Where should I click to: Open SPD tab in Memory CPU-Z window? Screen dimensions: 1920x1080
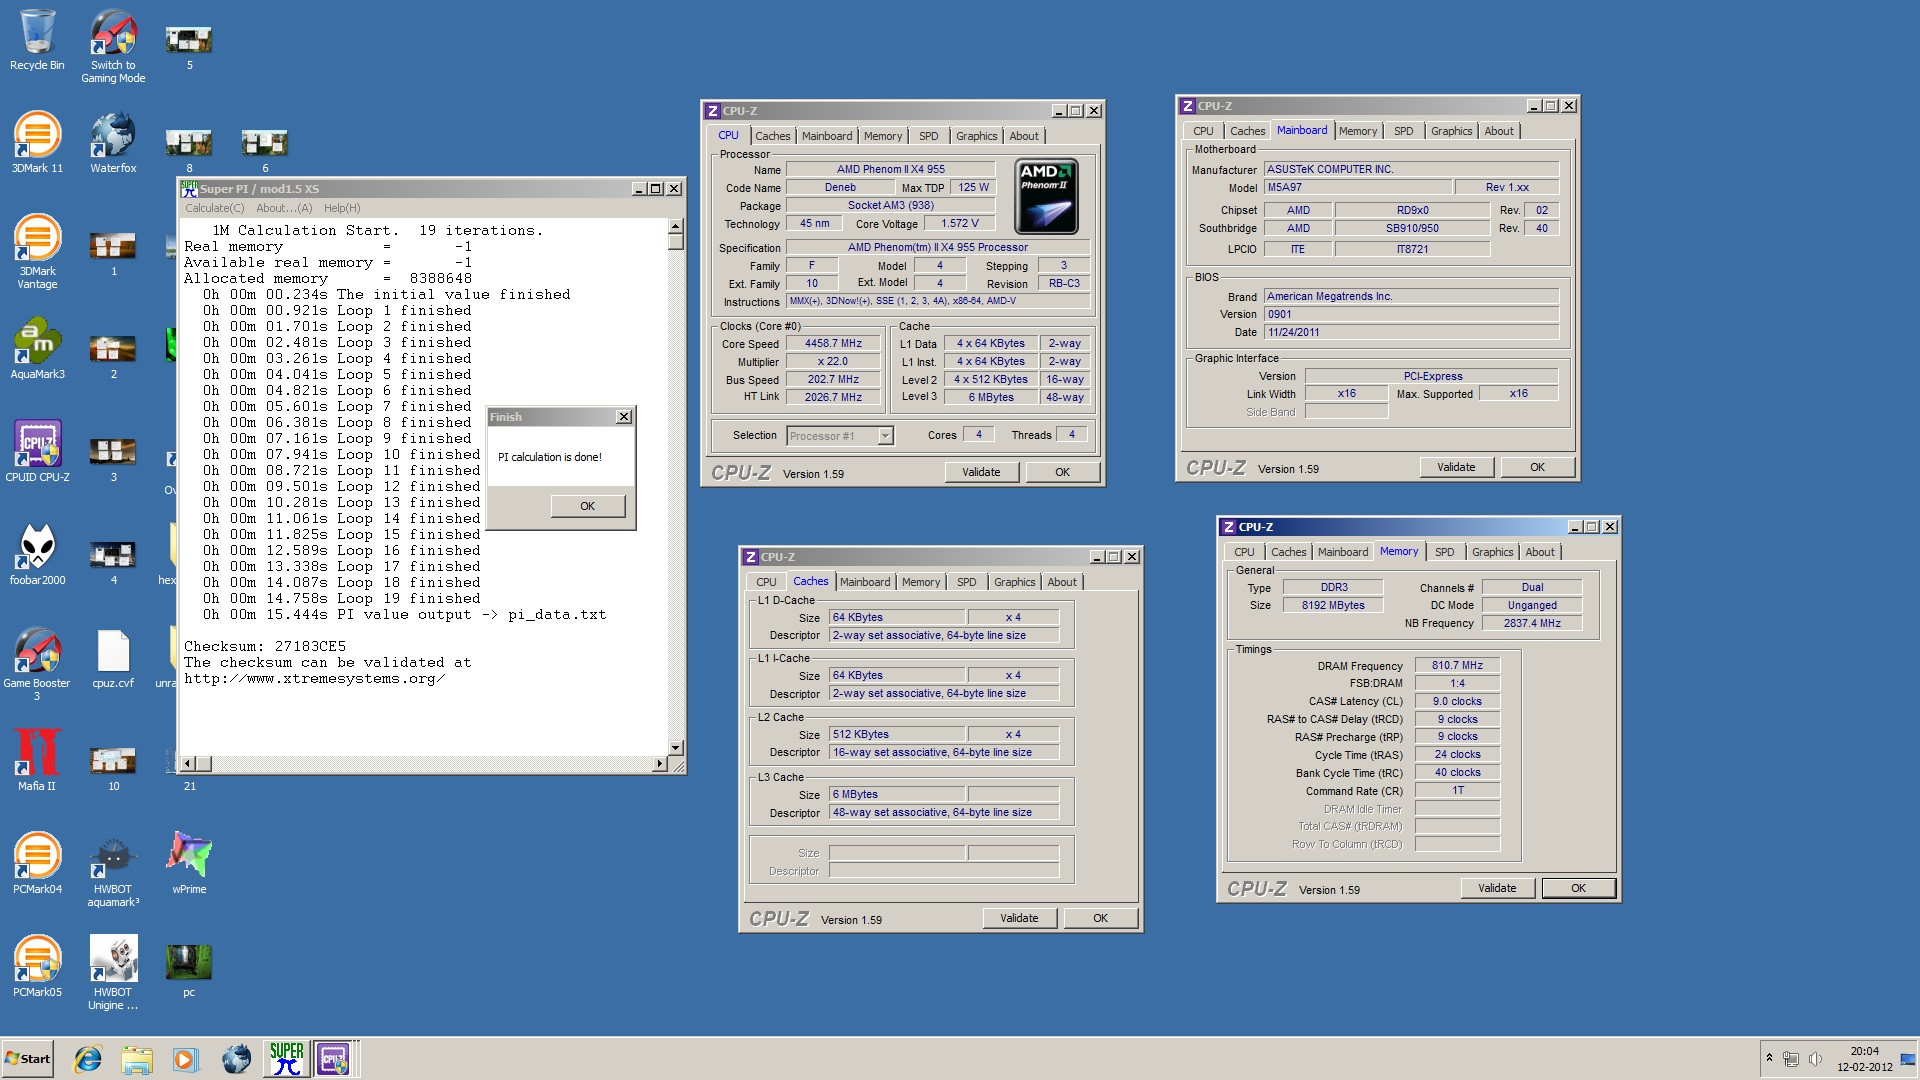click(x=1445, y=552)
